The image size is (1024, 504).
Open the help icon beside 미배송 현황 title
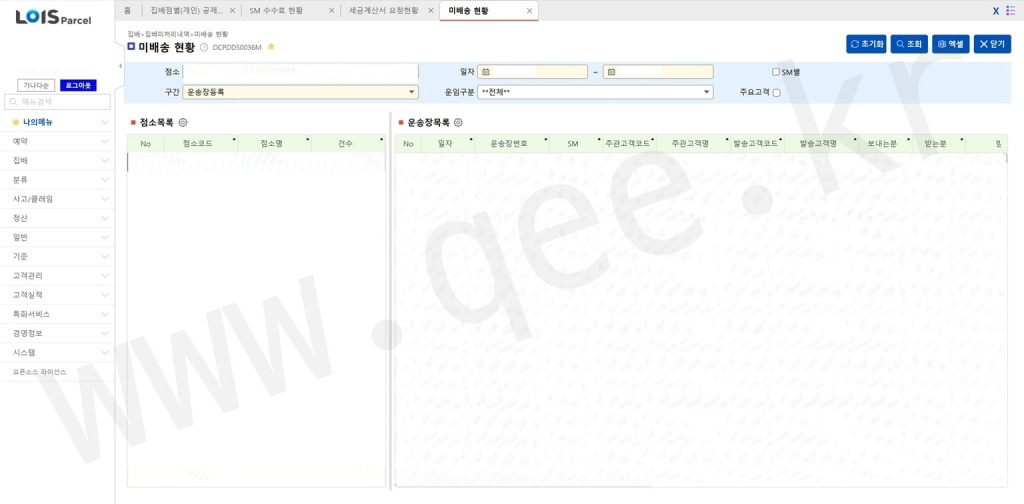[204, 47]
